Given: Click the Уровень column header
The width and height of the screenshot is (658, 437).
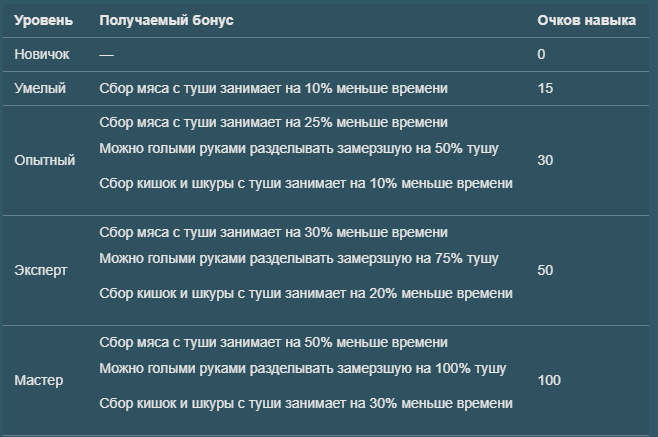Looking at the screenshot, I should click(44, 20).
